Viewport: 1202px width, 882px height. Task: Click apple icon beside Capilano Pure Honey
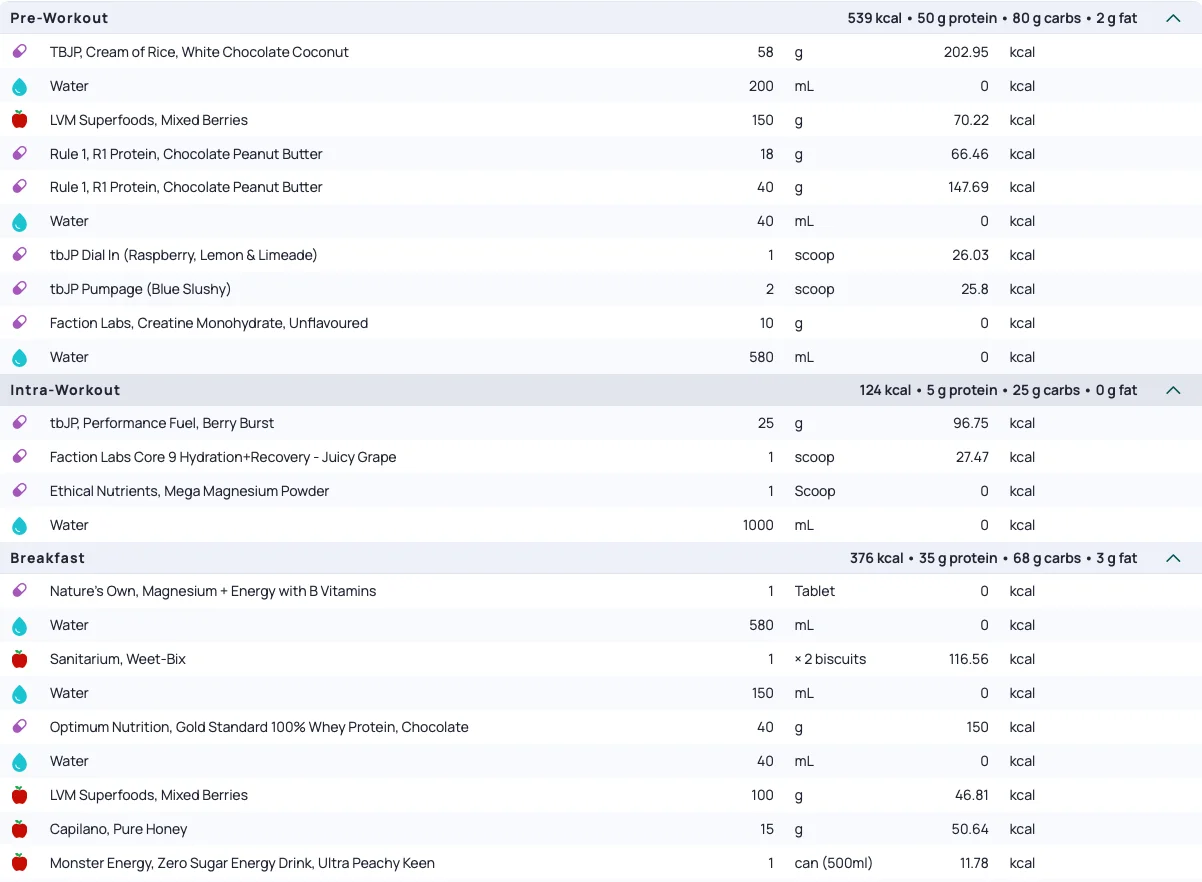click(19, 829)
